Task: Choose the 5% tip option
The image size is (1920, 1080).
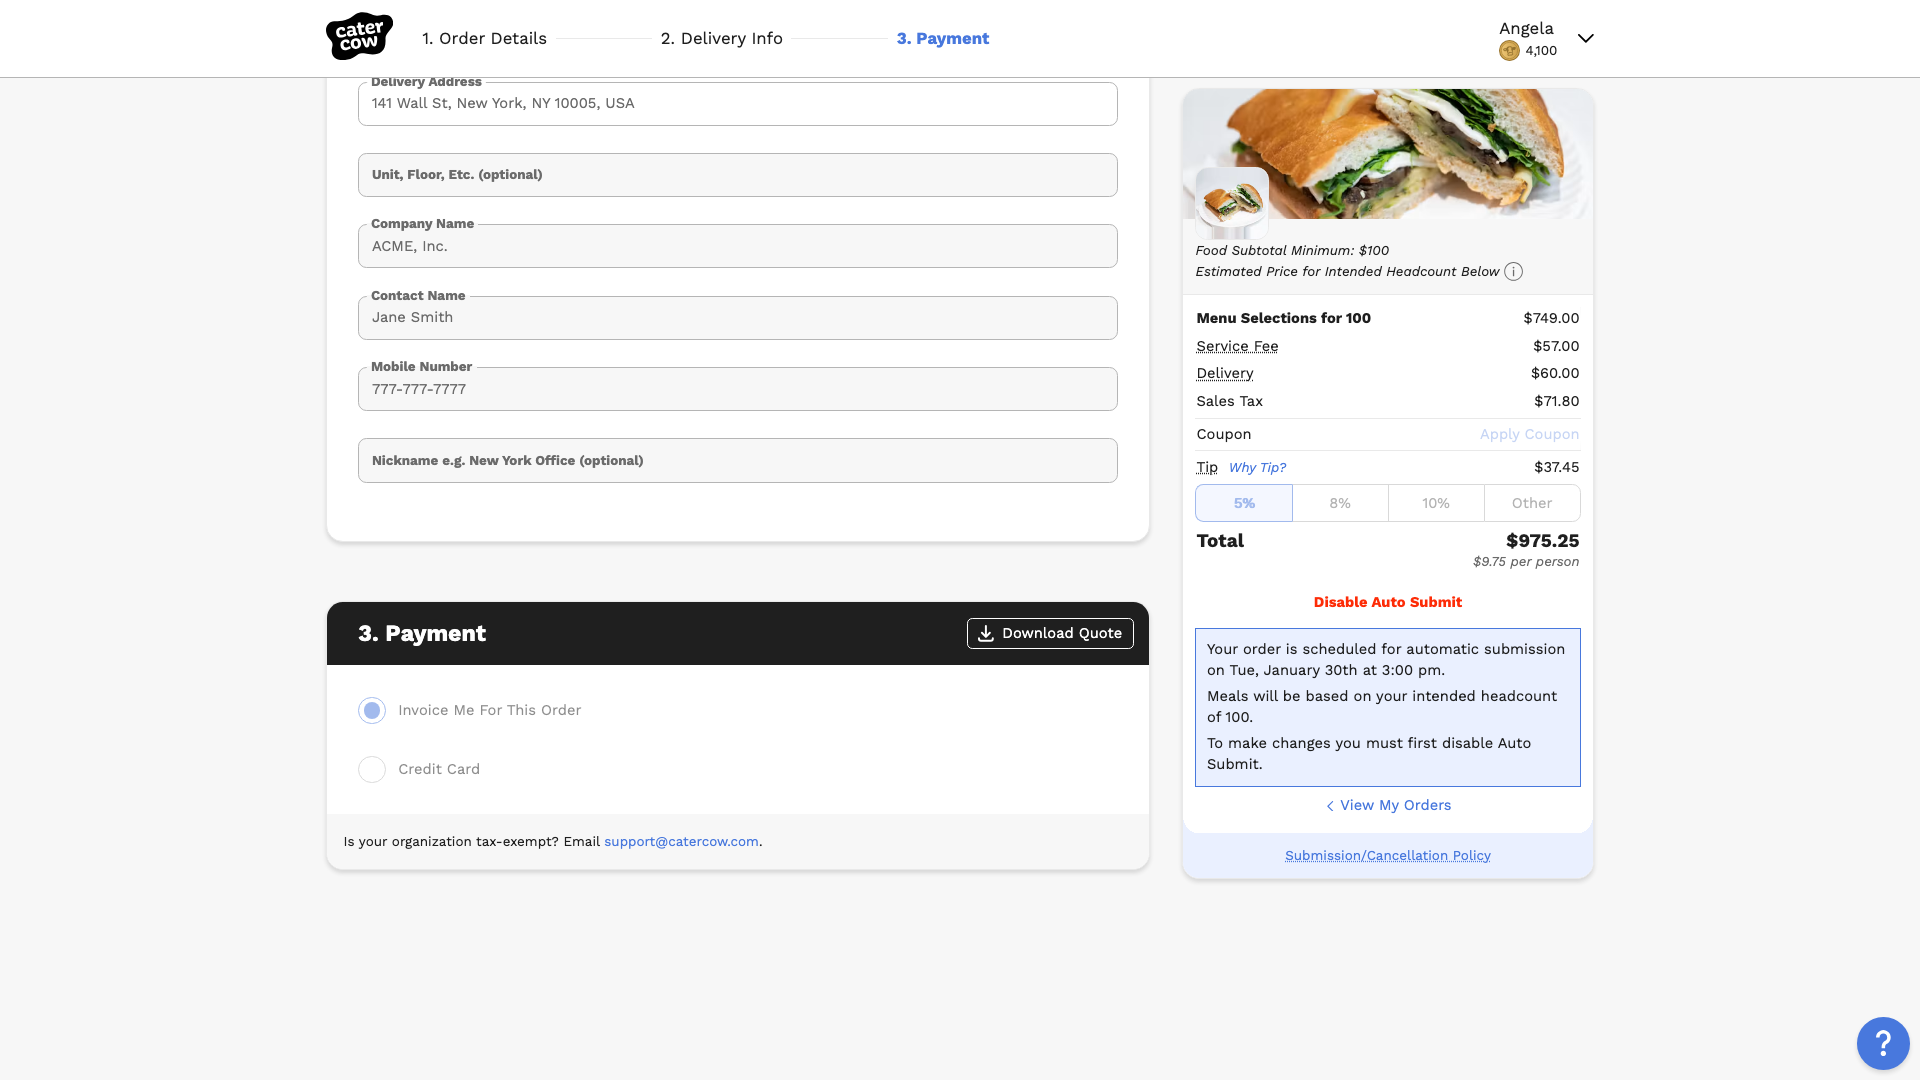Action: [x=1244, y=503]
